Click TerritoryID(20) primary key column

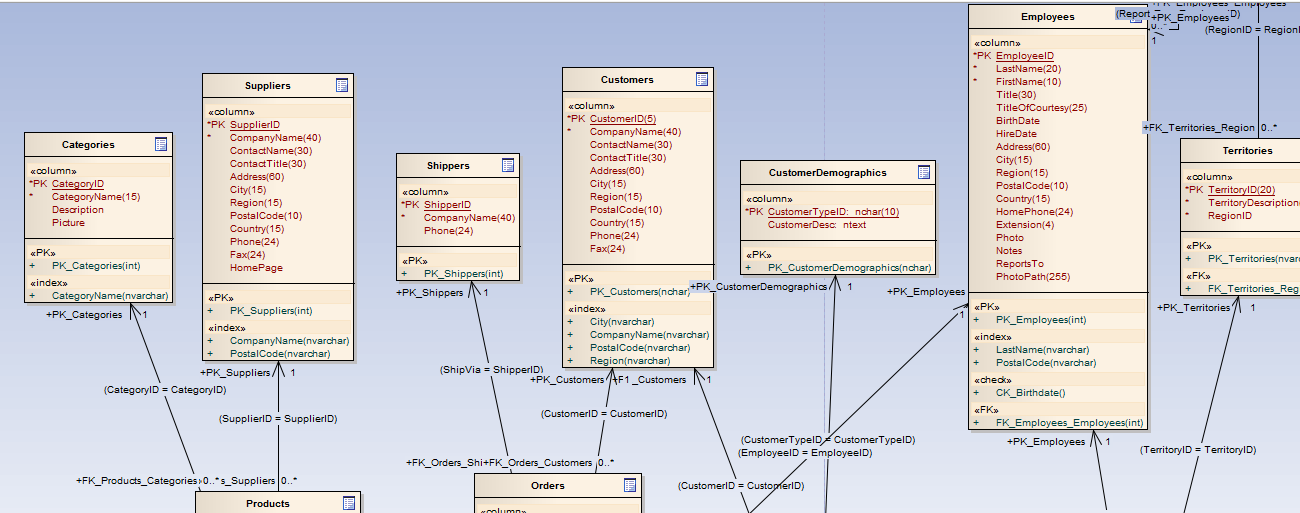[1242, 190]
